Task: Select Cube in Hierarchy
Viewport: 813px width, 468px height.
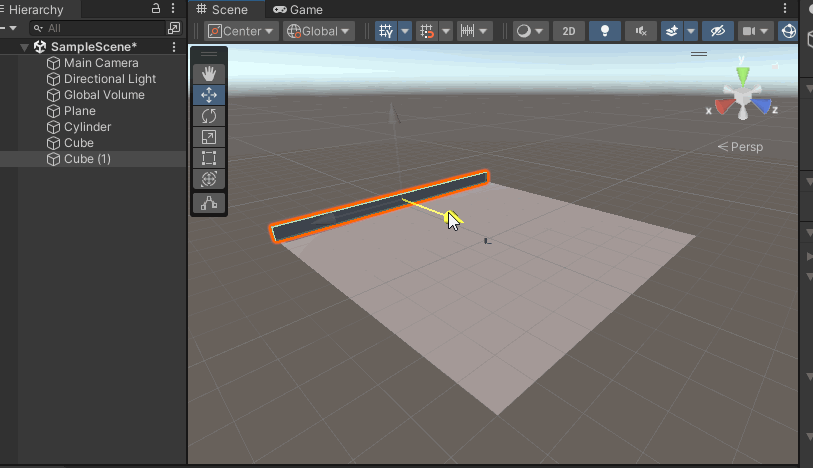Action: pyautogui.click(x=79, y=143)
